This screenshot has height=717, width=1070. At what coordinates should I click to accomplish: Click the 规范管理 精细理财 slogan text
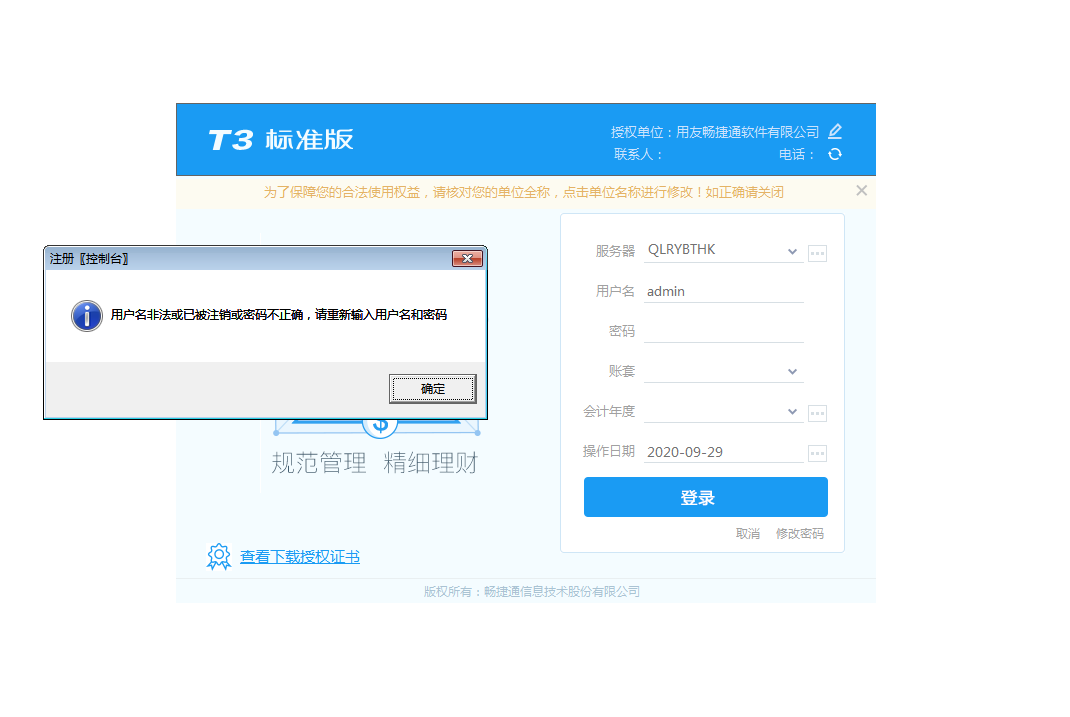(375, 463)
